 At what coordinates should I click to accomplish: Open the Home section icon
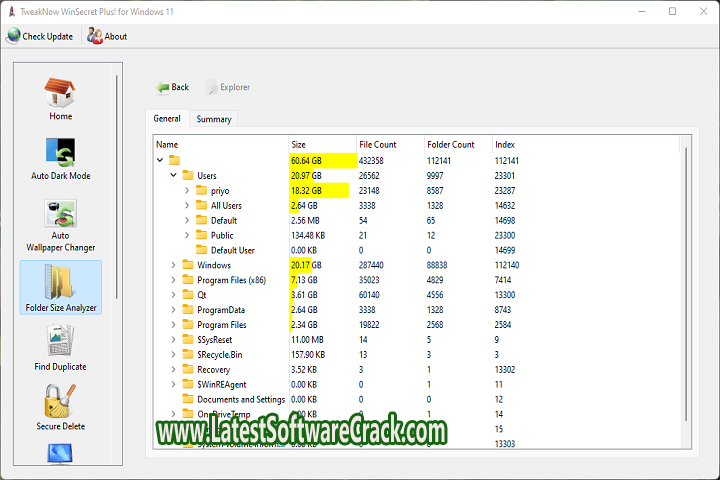(60, 93)
